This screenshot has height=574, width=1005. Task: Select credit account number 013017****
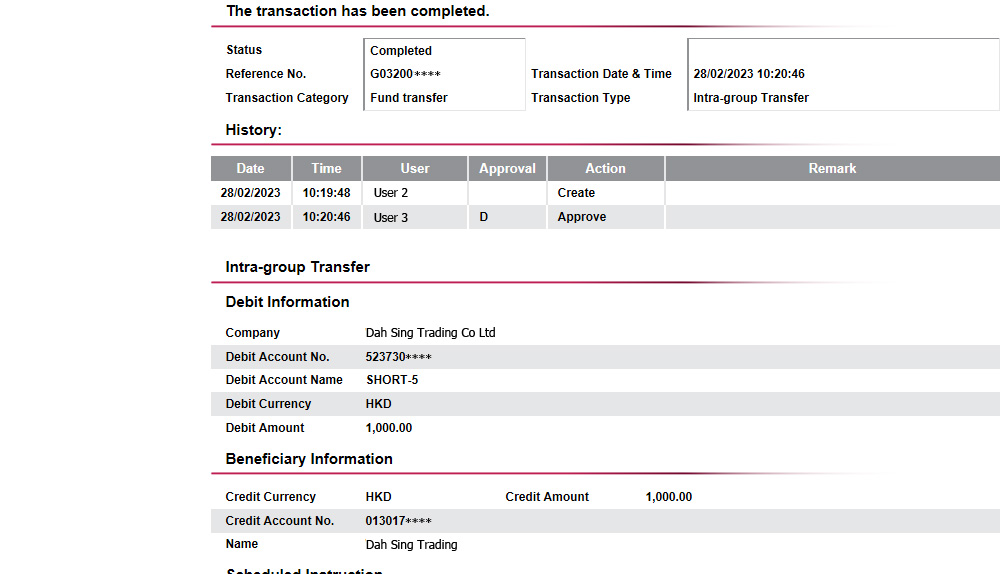399,521
